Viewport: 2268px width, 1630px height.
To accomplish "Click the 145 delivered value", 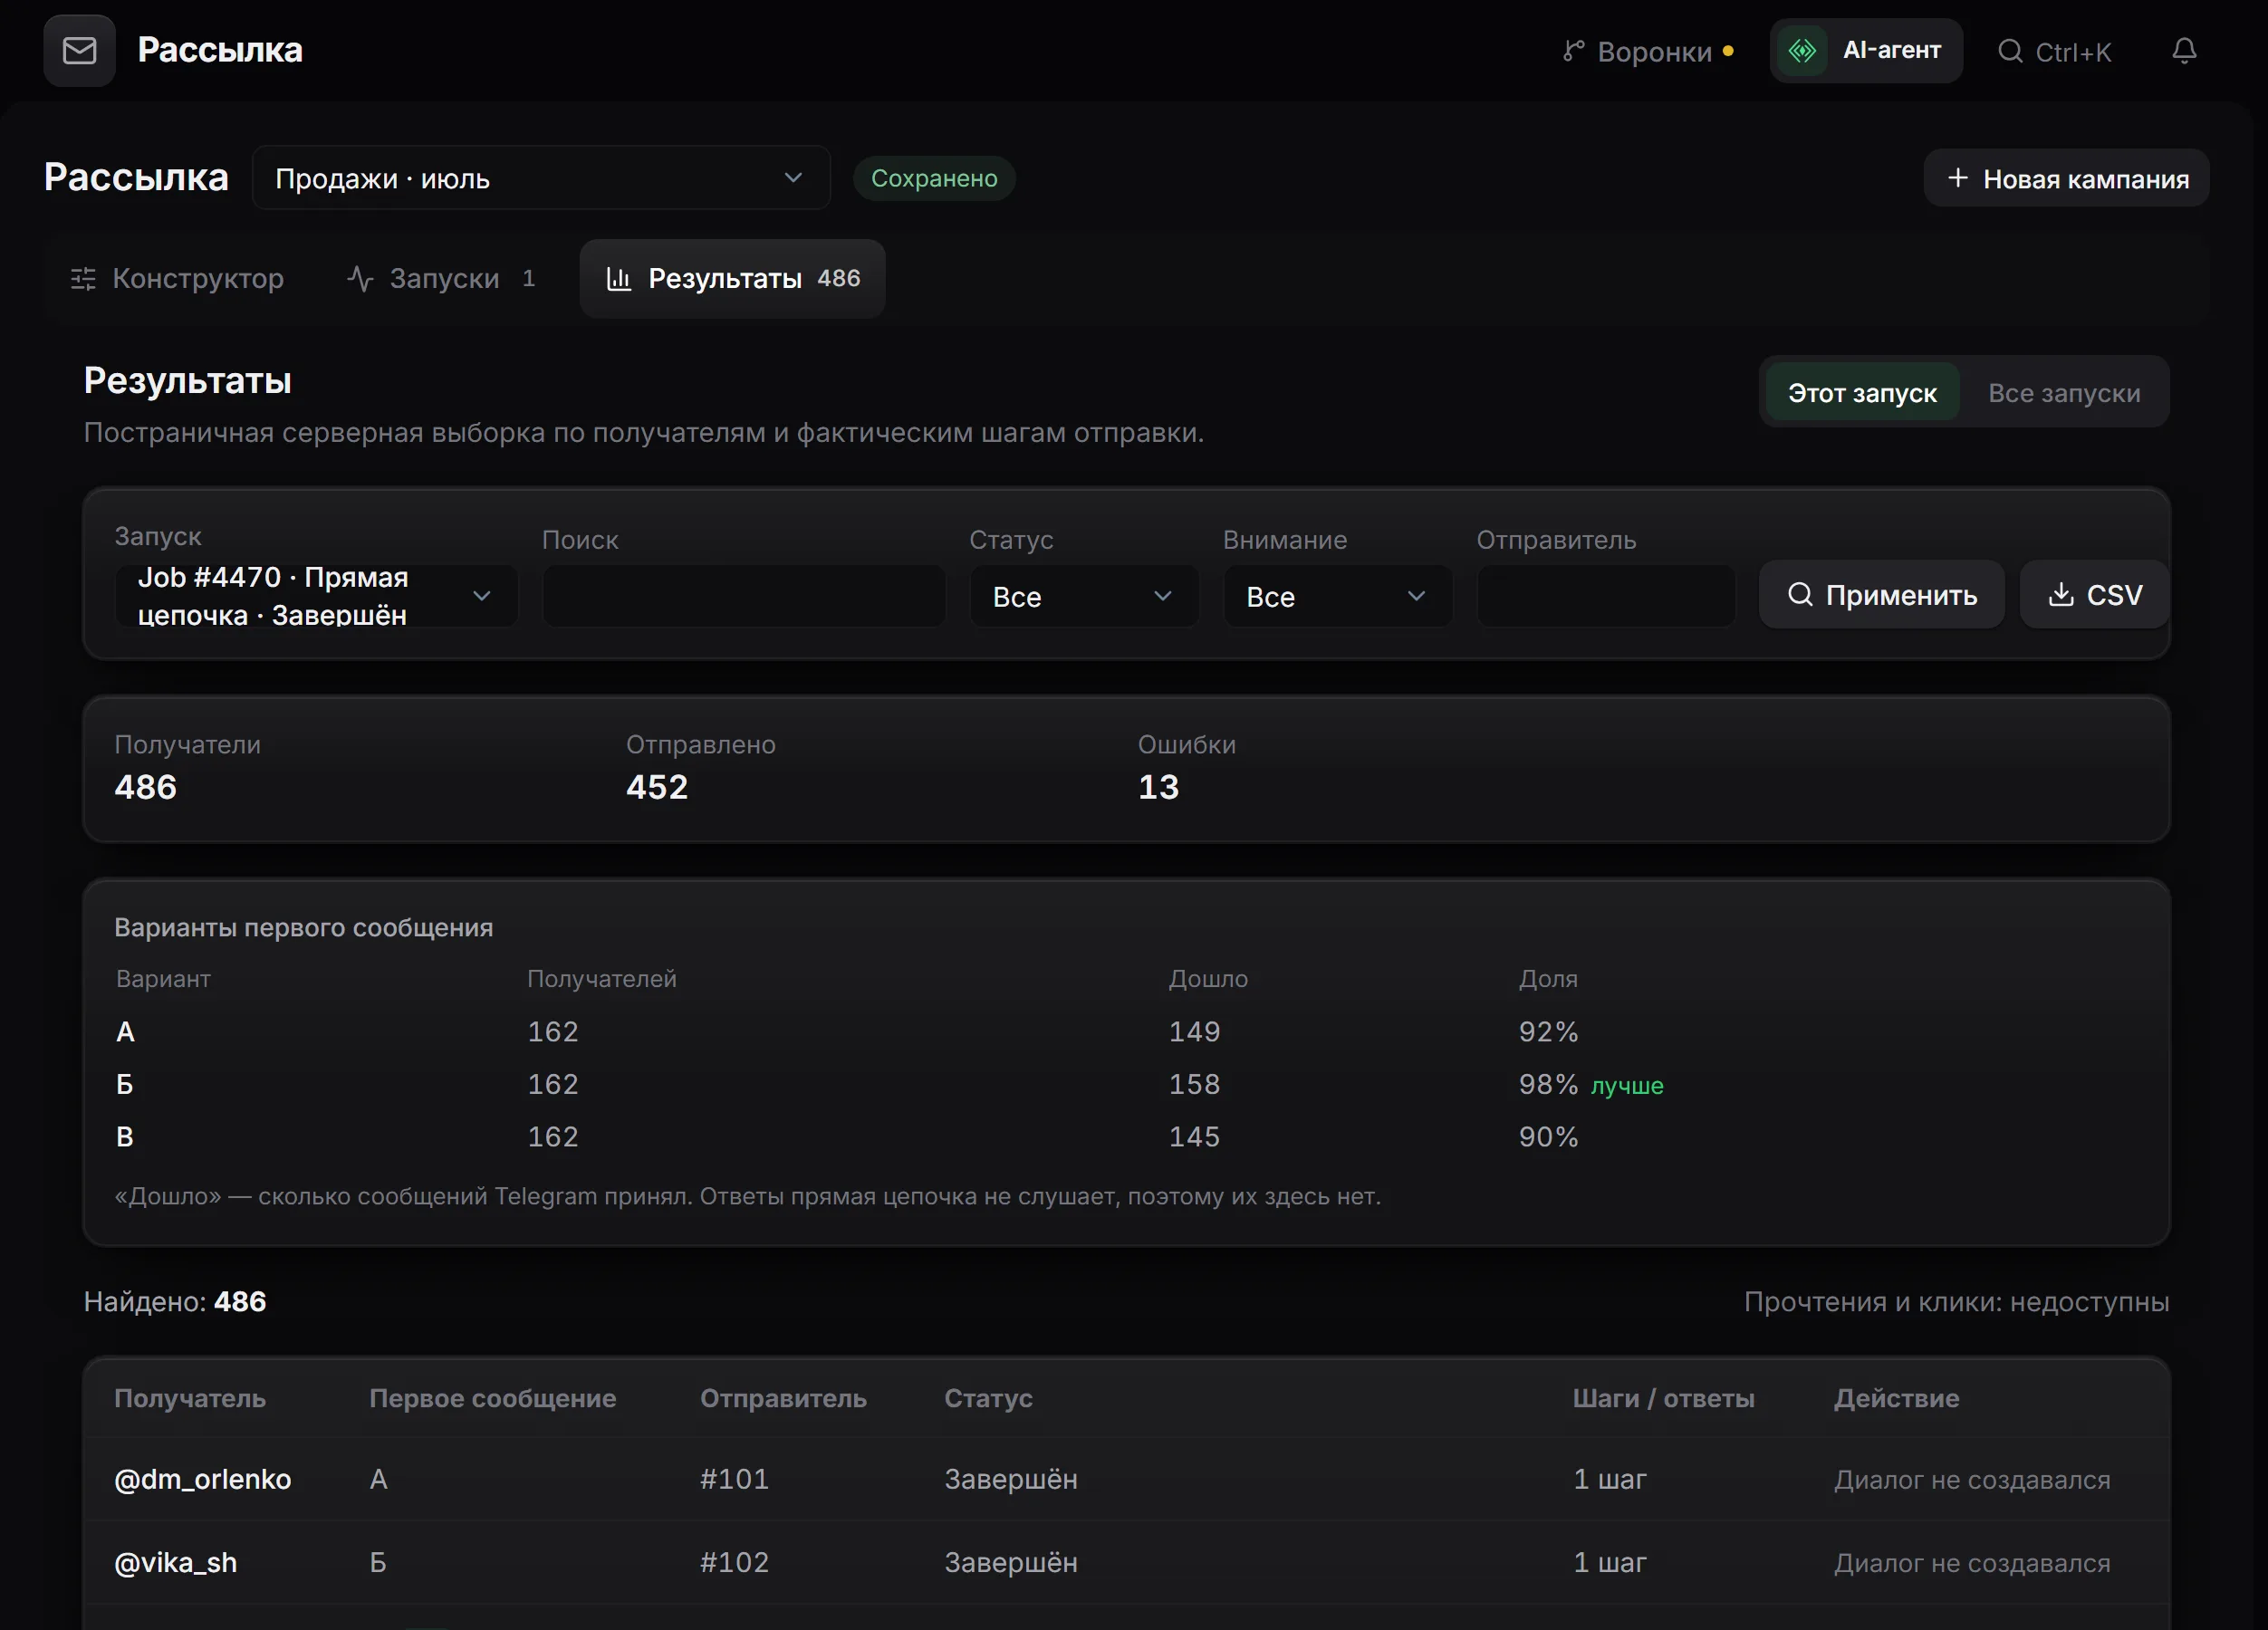I will (1194, 1136).
